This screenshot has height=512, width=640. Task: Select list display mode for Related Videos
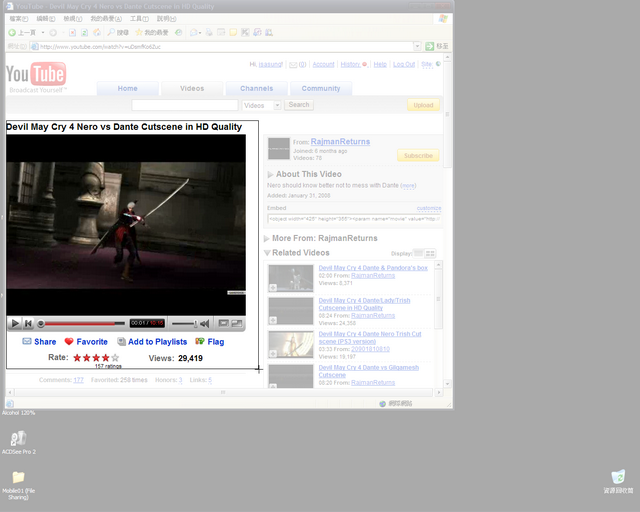tap(418, 254)
